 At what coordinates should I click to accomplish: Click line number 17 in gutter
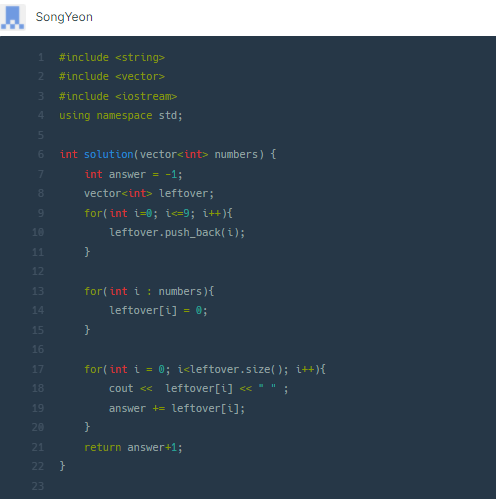(x=38, y=369)
